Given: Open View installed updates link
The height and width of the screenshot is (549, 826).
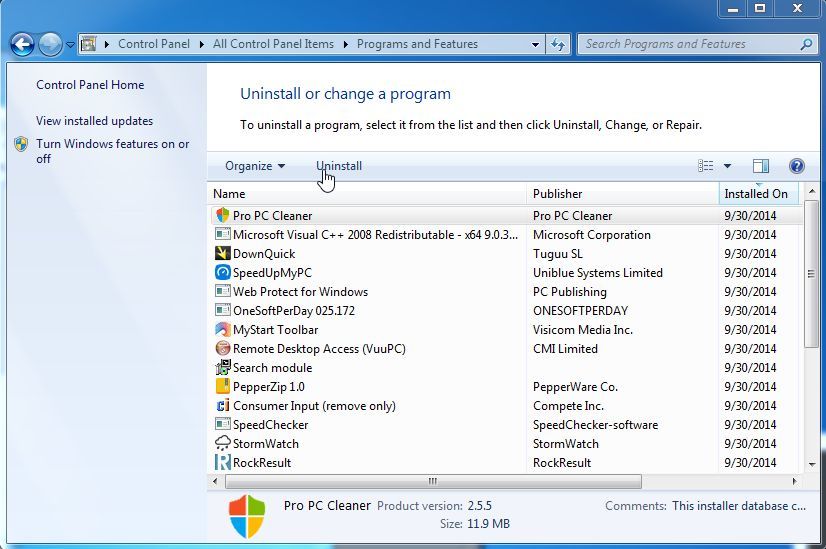Looking at the screenshot, I should click(94, 121).
